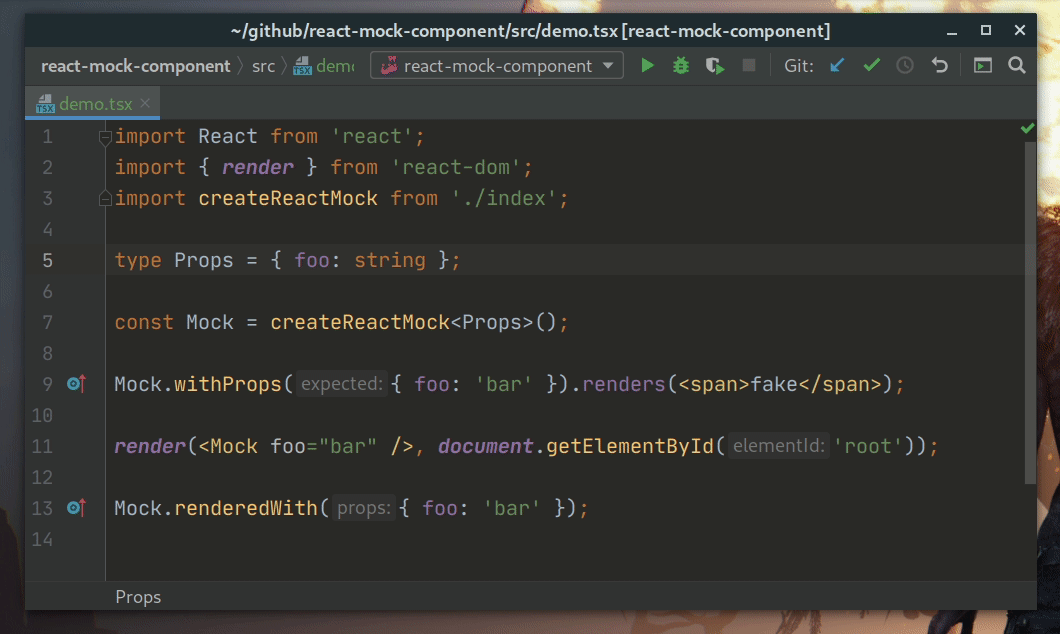
Task: Click the inspection status checkmark
Action: pos(1027,128)
